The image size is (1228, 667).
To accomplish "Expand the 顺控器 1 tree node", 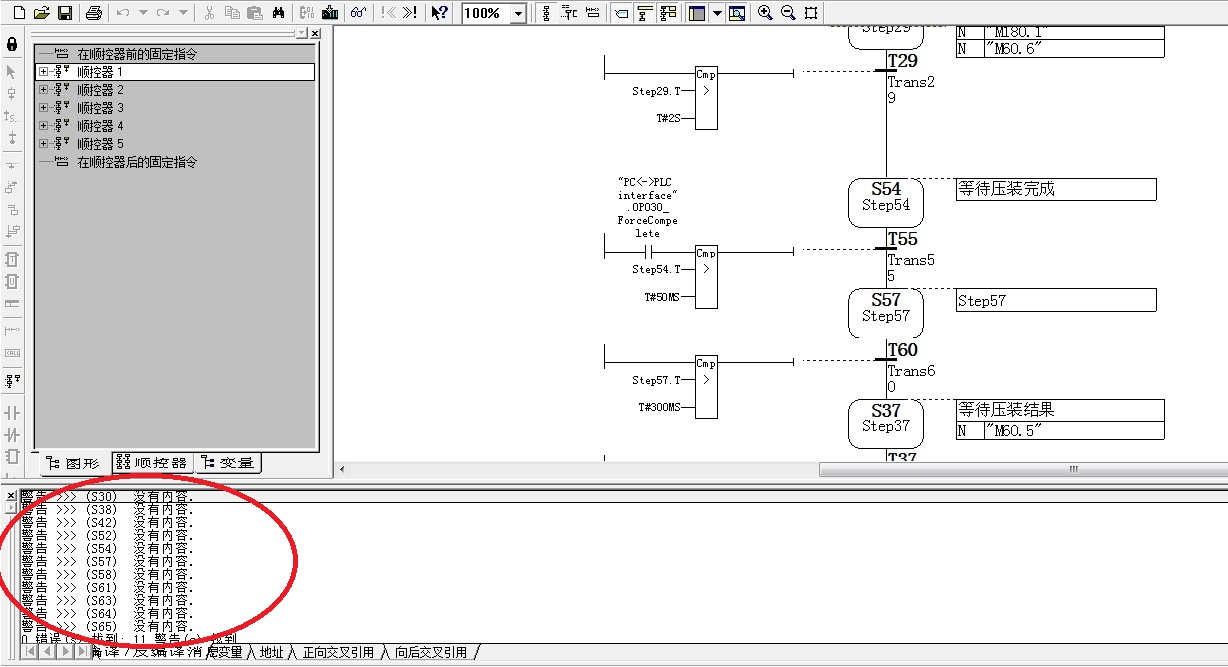I will (43, 72).
